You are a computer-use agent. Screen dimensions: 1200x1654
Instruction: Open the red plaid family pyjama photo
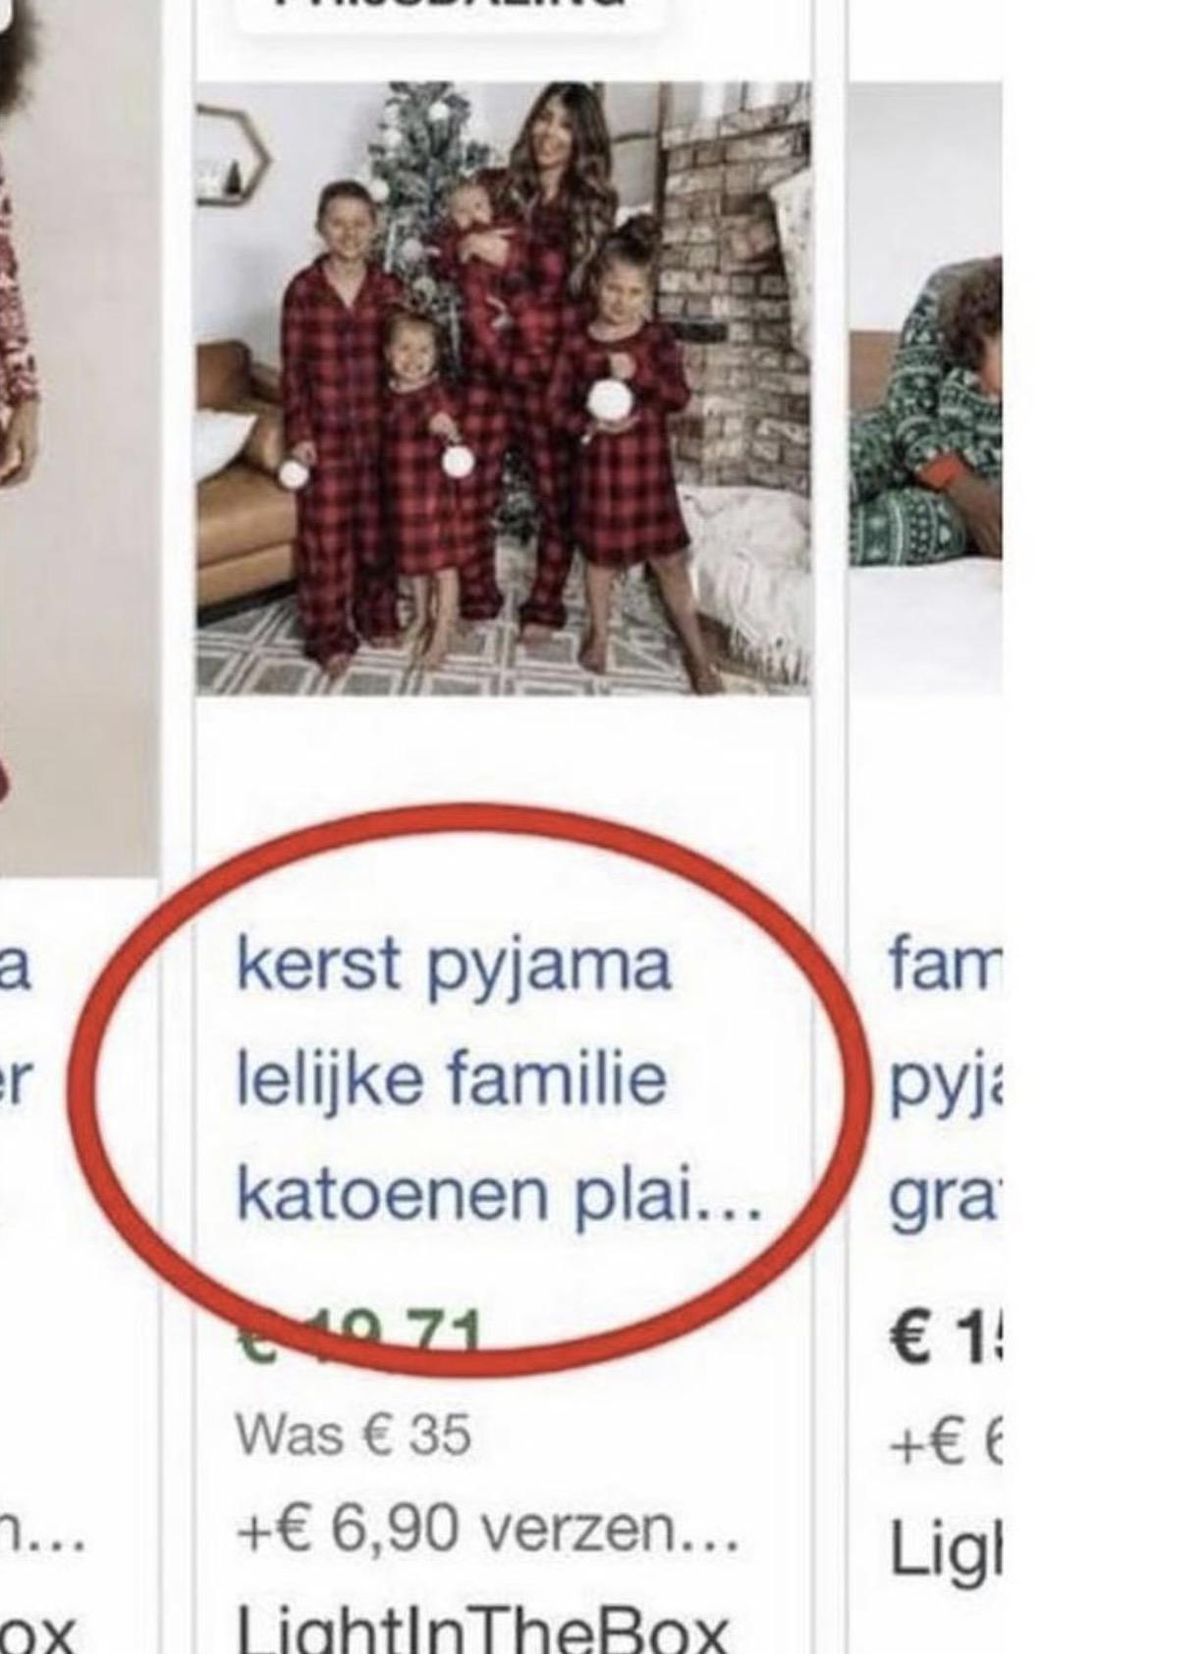pyautogui.click(x=503, y=388)
